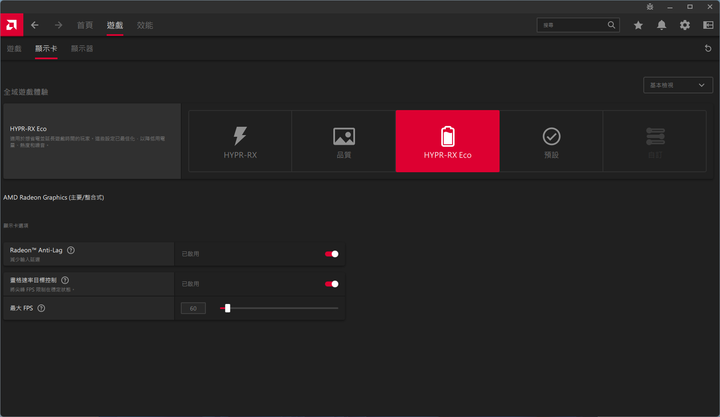Screen dimensions: 720x417
Task: Select the custom sliders profile tile
Action: (x=655, y=141)
